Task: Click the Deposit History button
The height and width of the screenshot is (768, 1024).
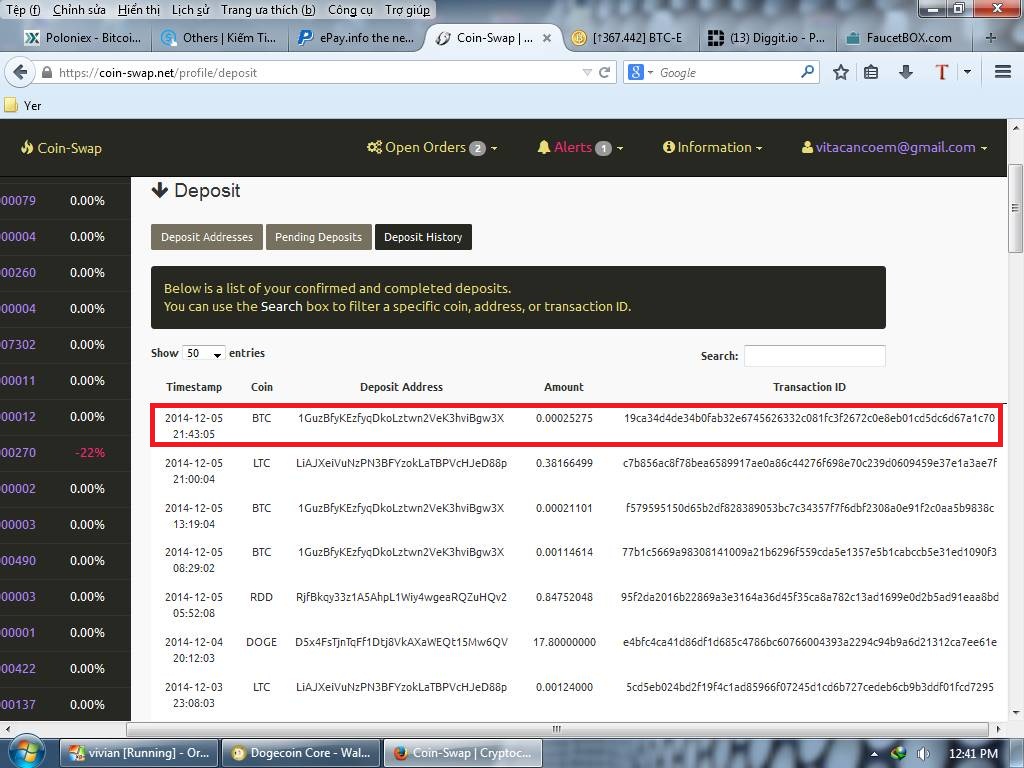Action: (x=423, y=237)
